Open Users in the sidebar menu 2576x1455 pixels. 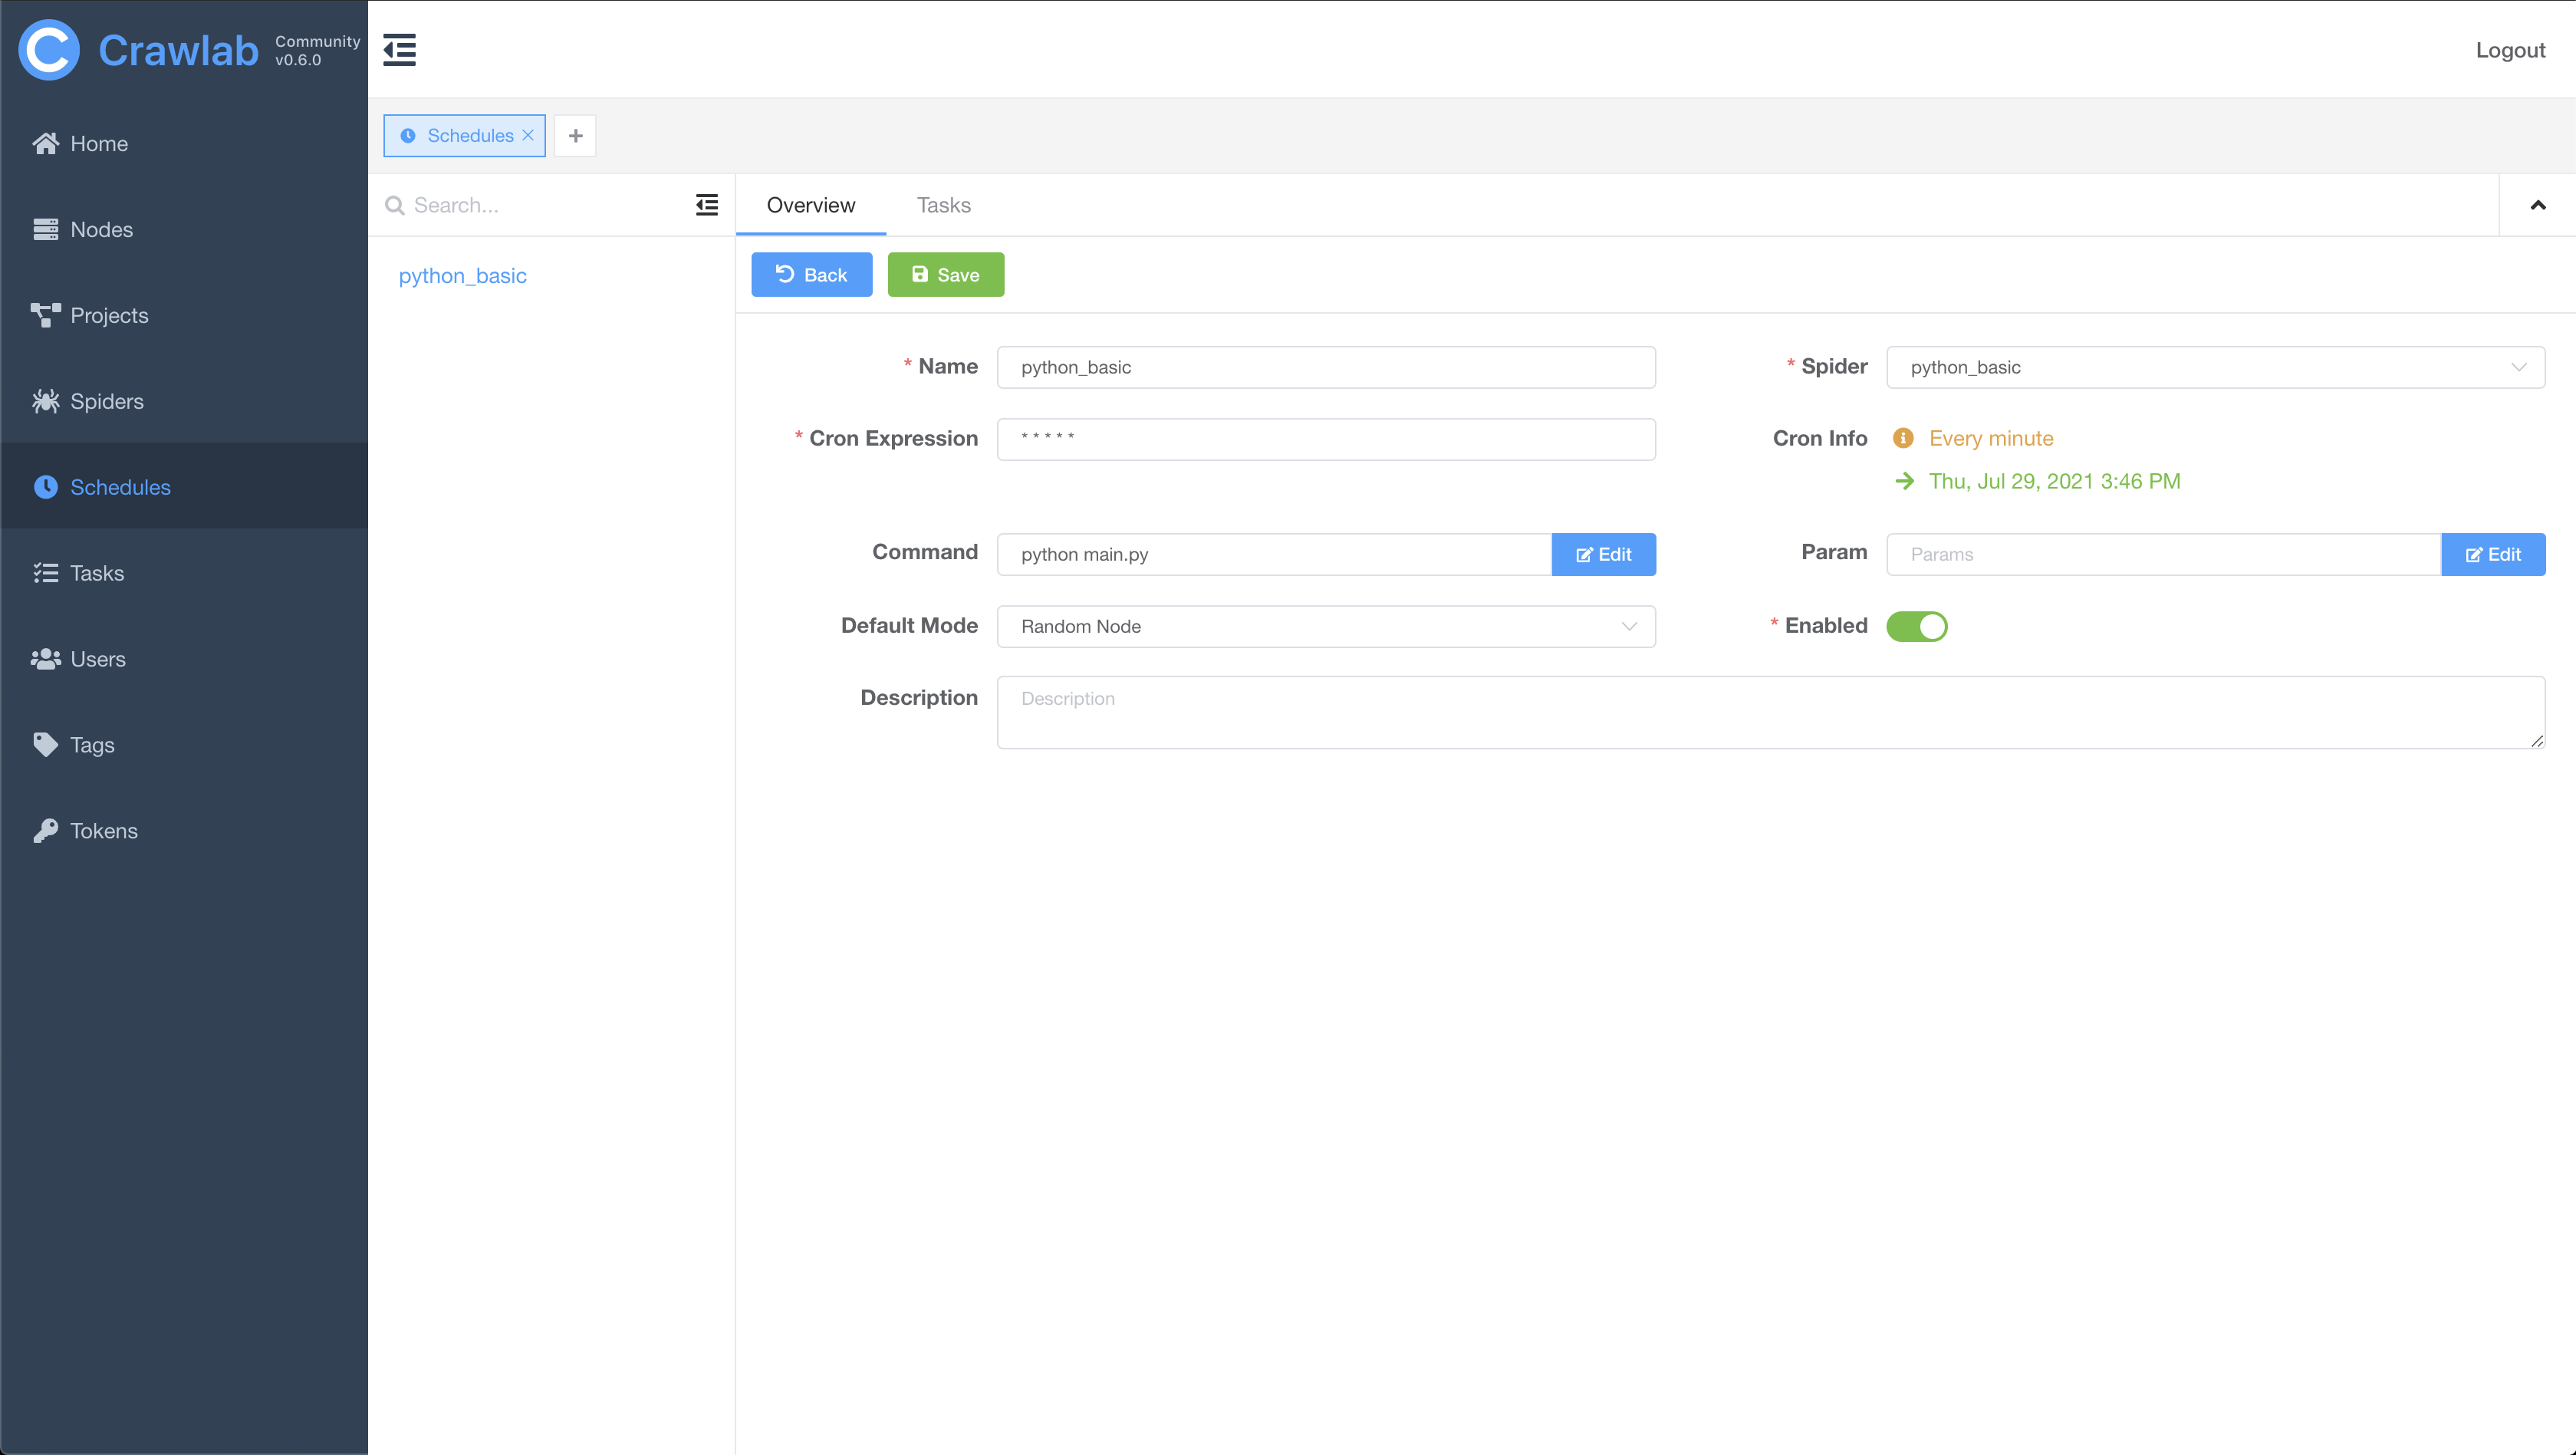97,659
